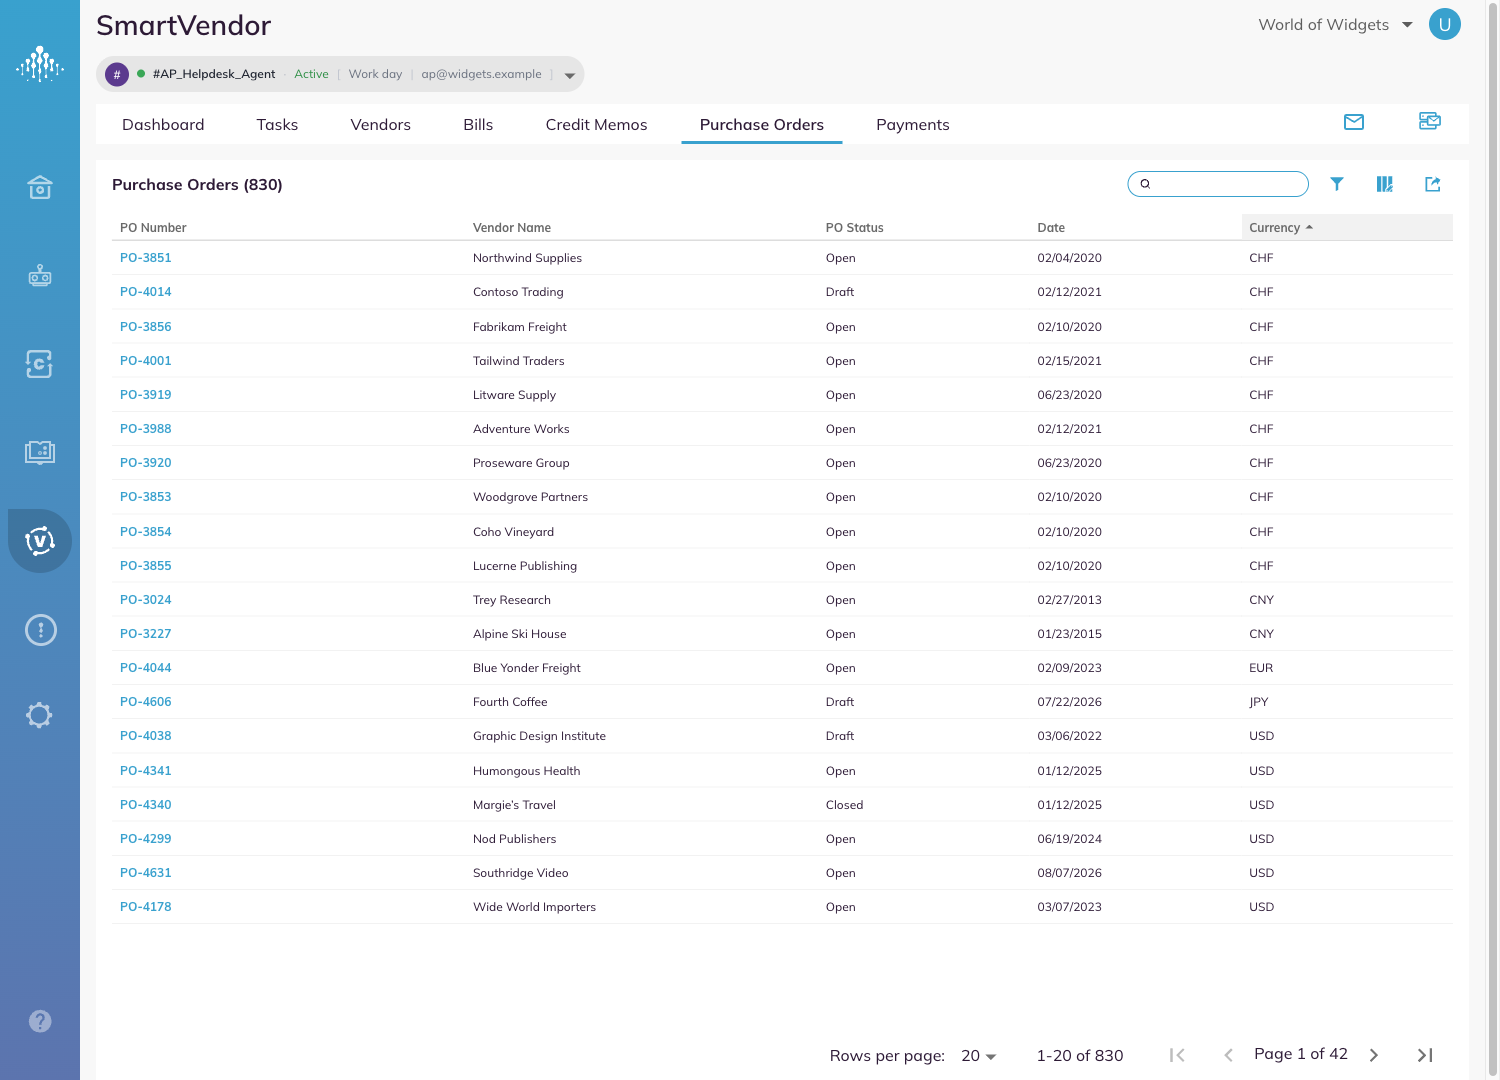Click the EUR currency cell
The width and height of the screenshot is (1500, 1080).
[x=1261, y=668]
